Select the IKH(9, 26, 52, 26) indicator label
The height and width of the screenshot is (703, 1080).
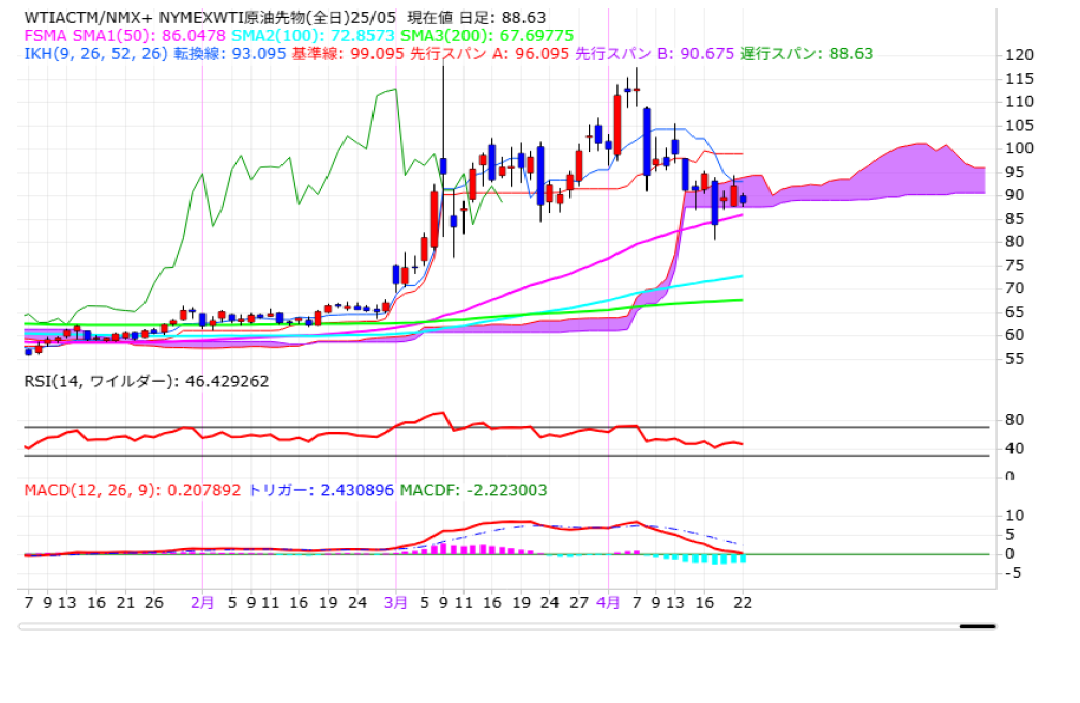point(96,53)
